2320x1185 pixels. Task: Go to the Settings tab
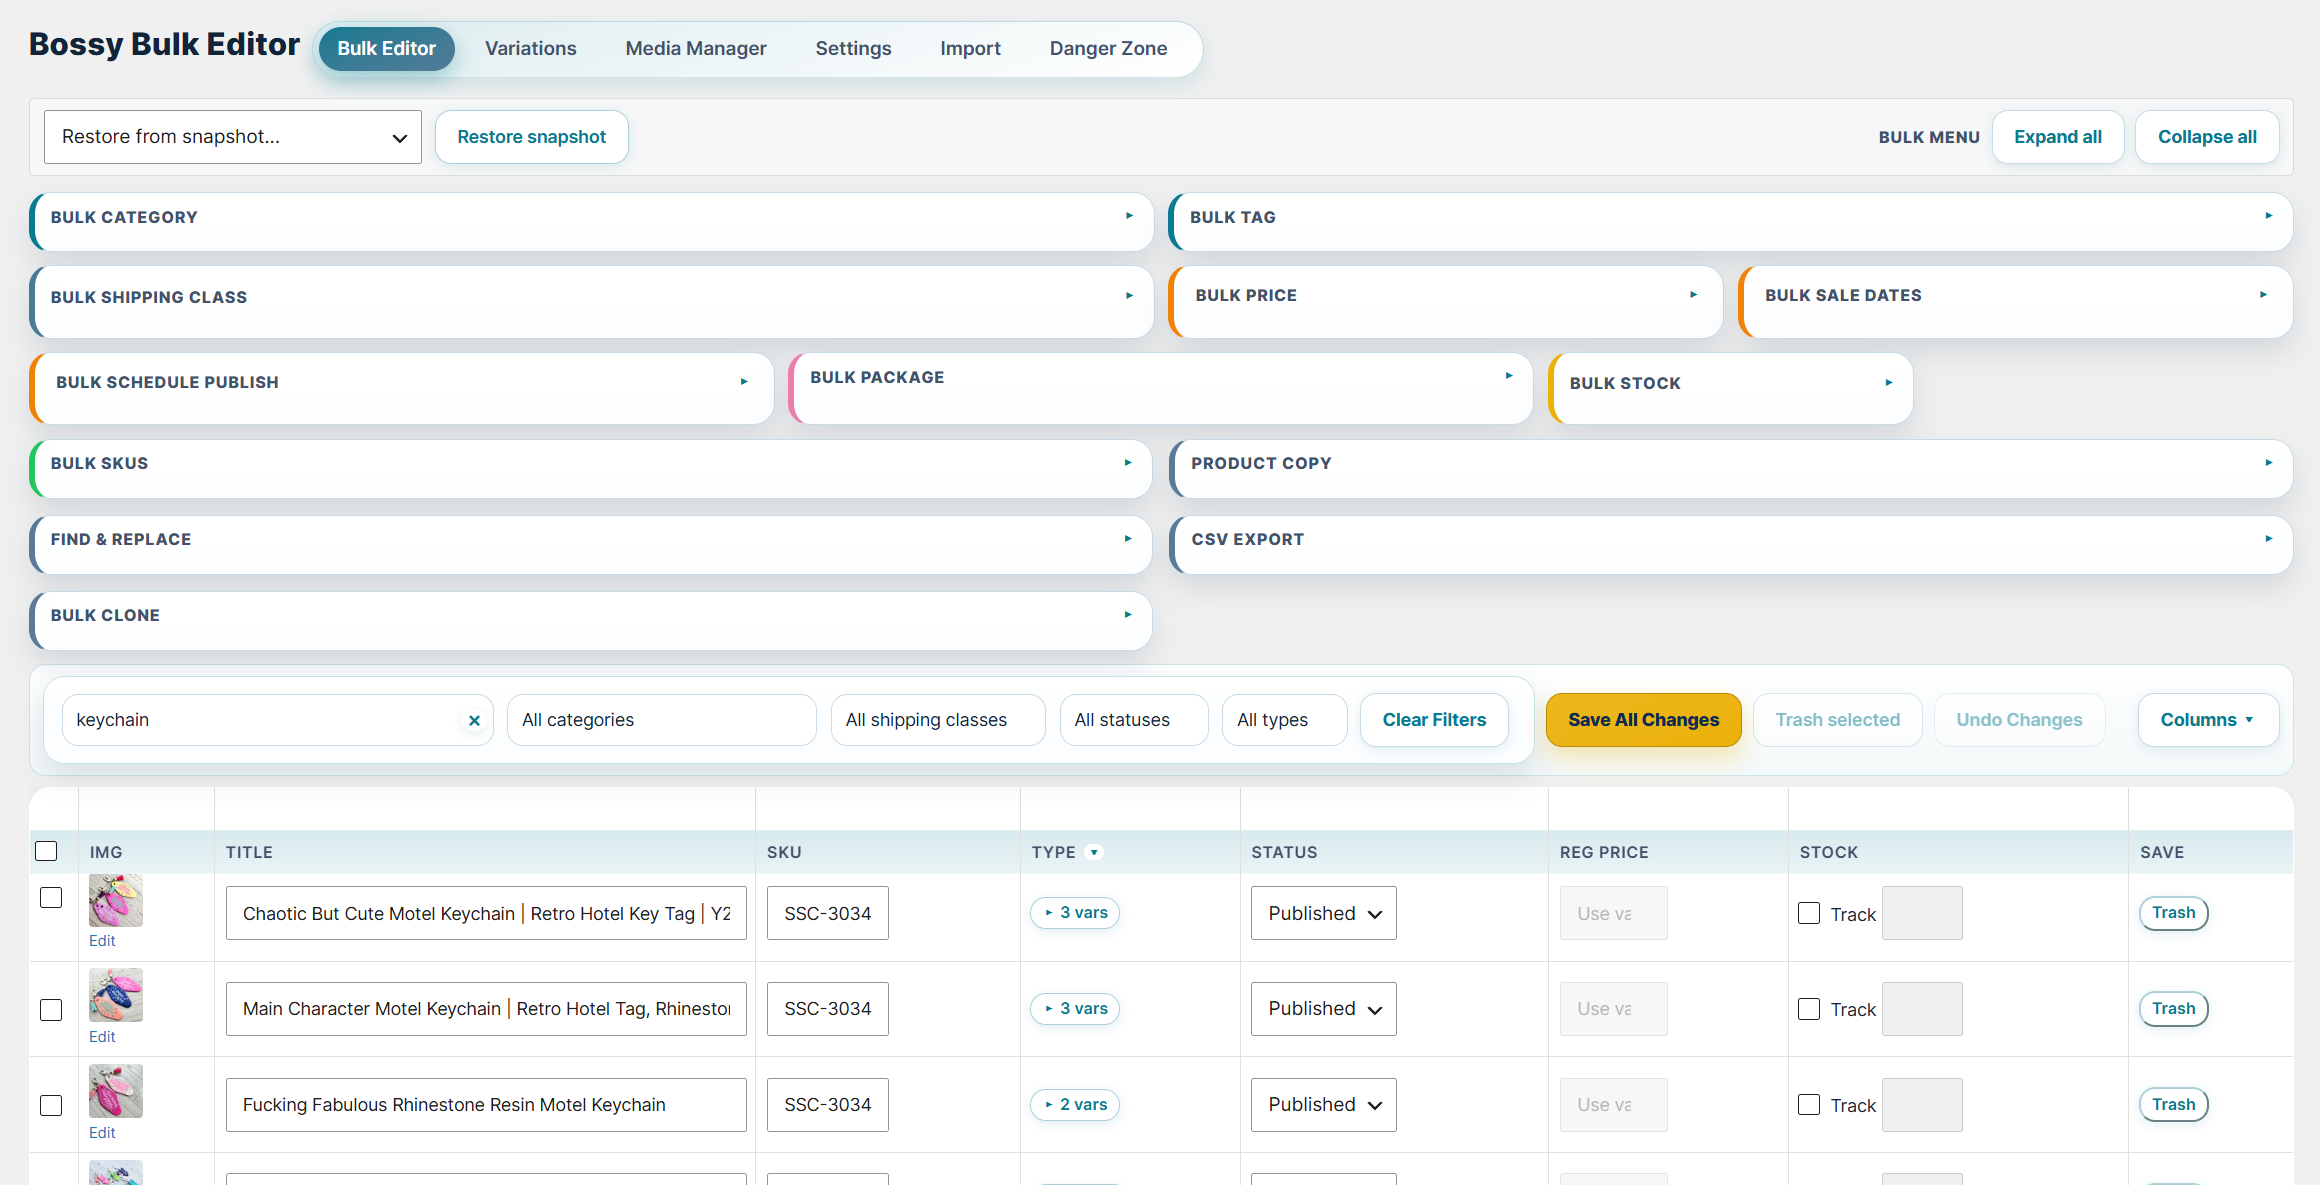(x=853, y=49)
